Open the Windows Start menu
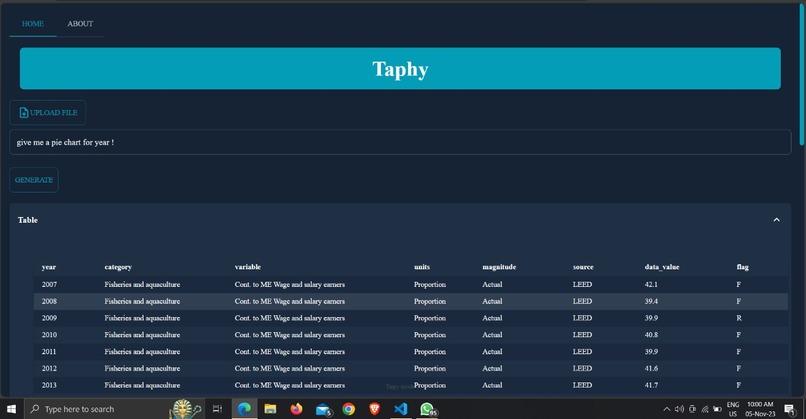Image resolution: width=806 pixels, height=419 pixels. click(11, 409)
